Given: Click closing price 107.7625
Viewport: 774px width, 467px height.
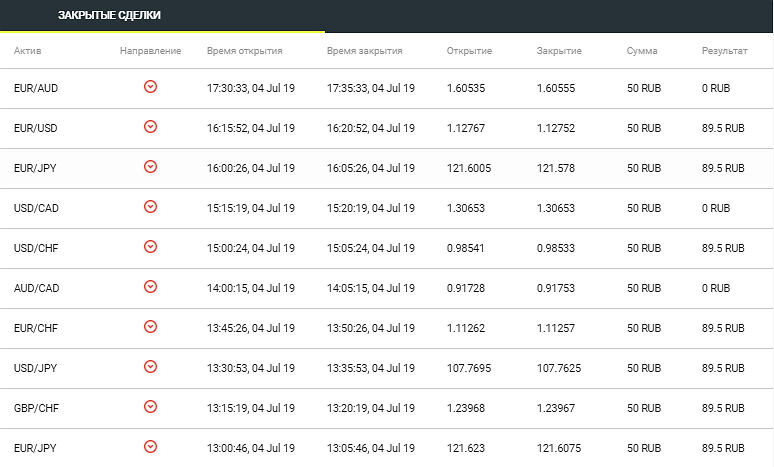Looking at the screenshot, I should click(x=559, y=368).
